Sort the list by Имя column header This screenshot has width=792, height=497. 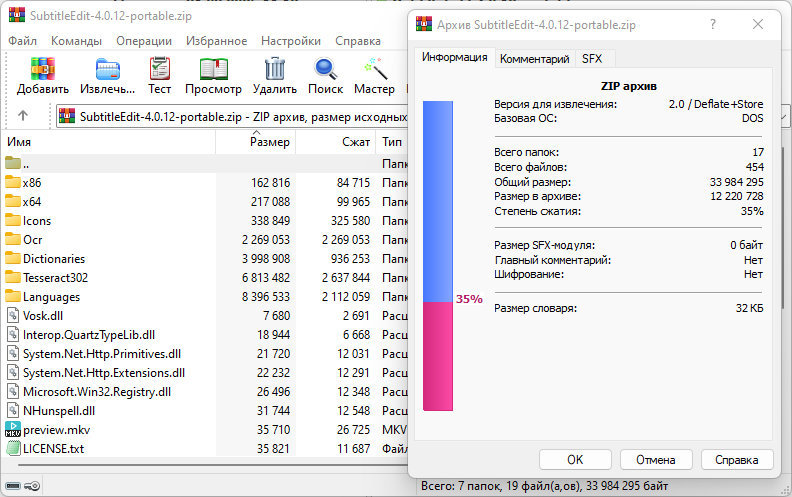(x=109, y=142)
